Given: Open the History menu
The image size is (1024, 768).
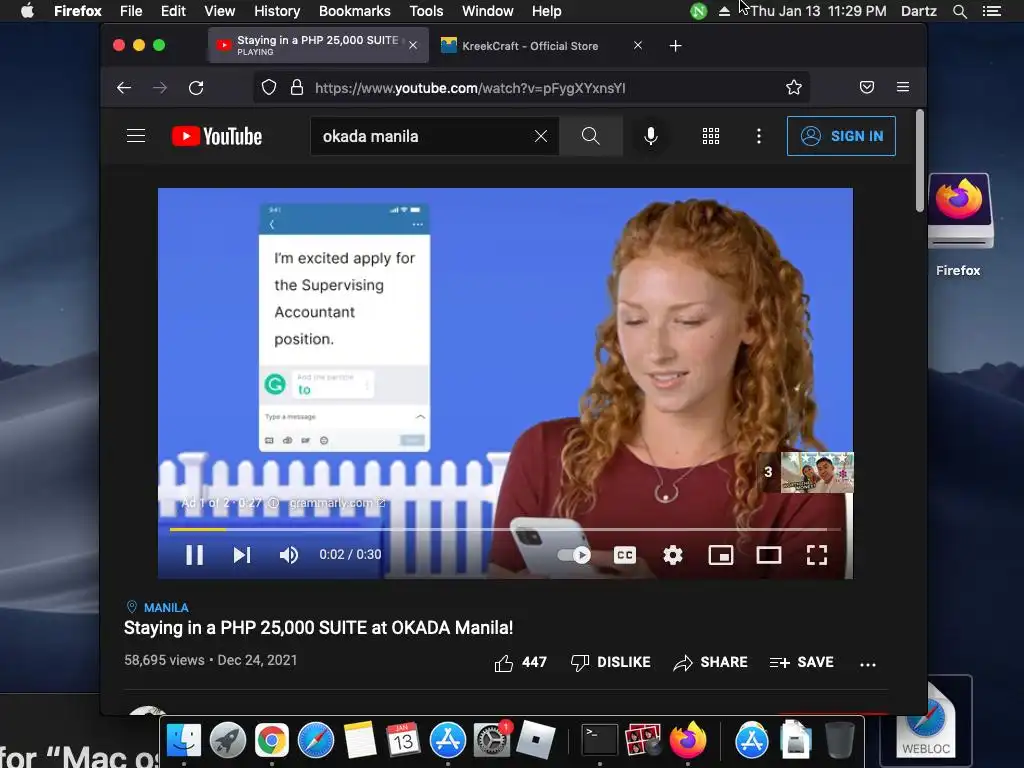Looking at the screenshot, I should [277, 11].
